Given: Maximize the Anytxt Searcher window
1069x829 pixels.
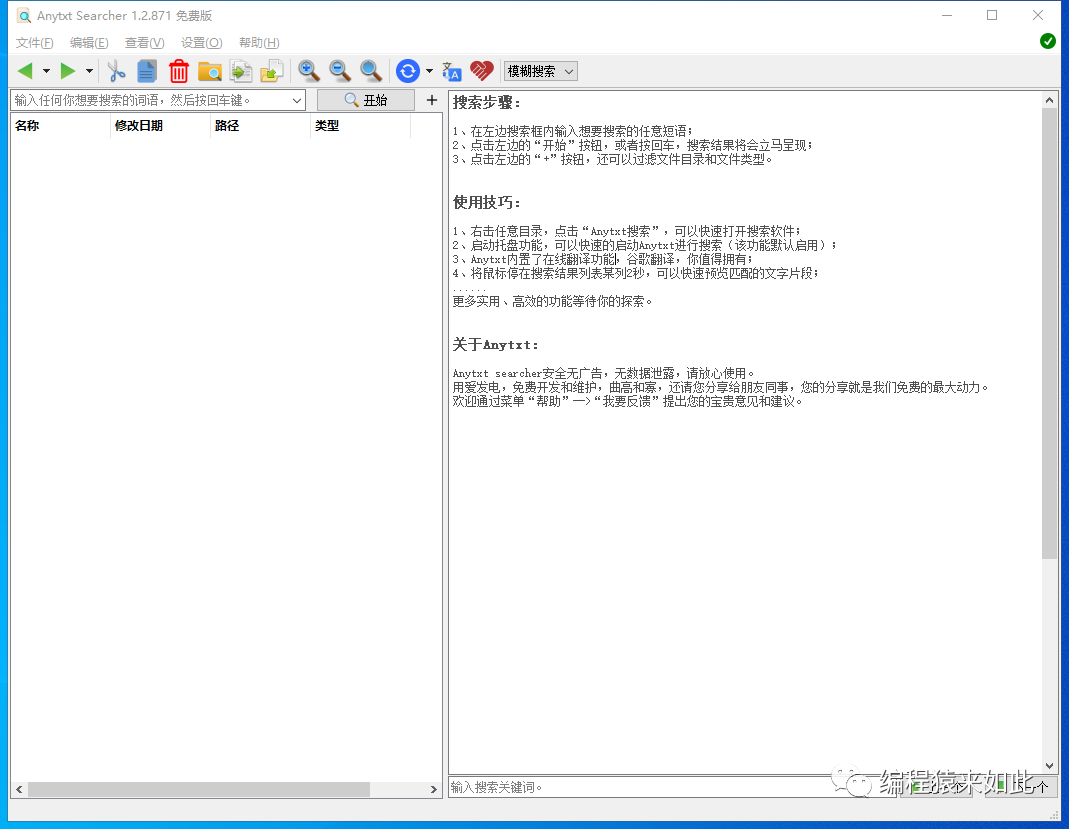Looking at the screenshot, I should coord(992,15).
